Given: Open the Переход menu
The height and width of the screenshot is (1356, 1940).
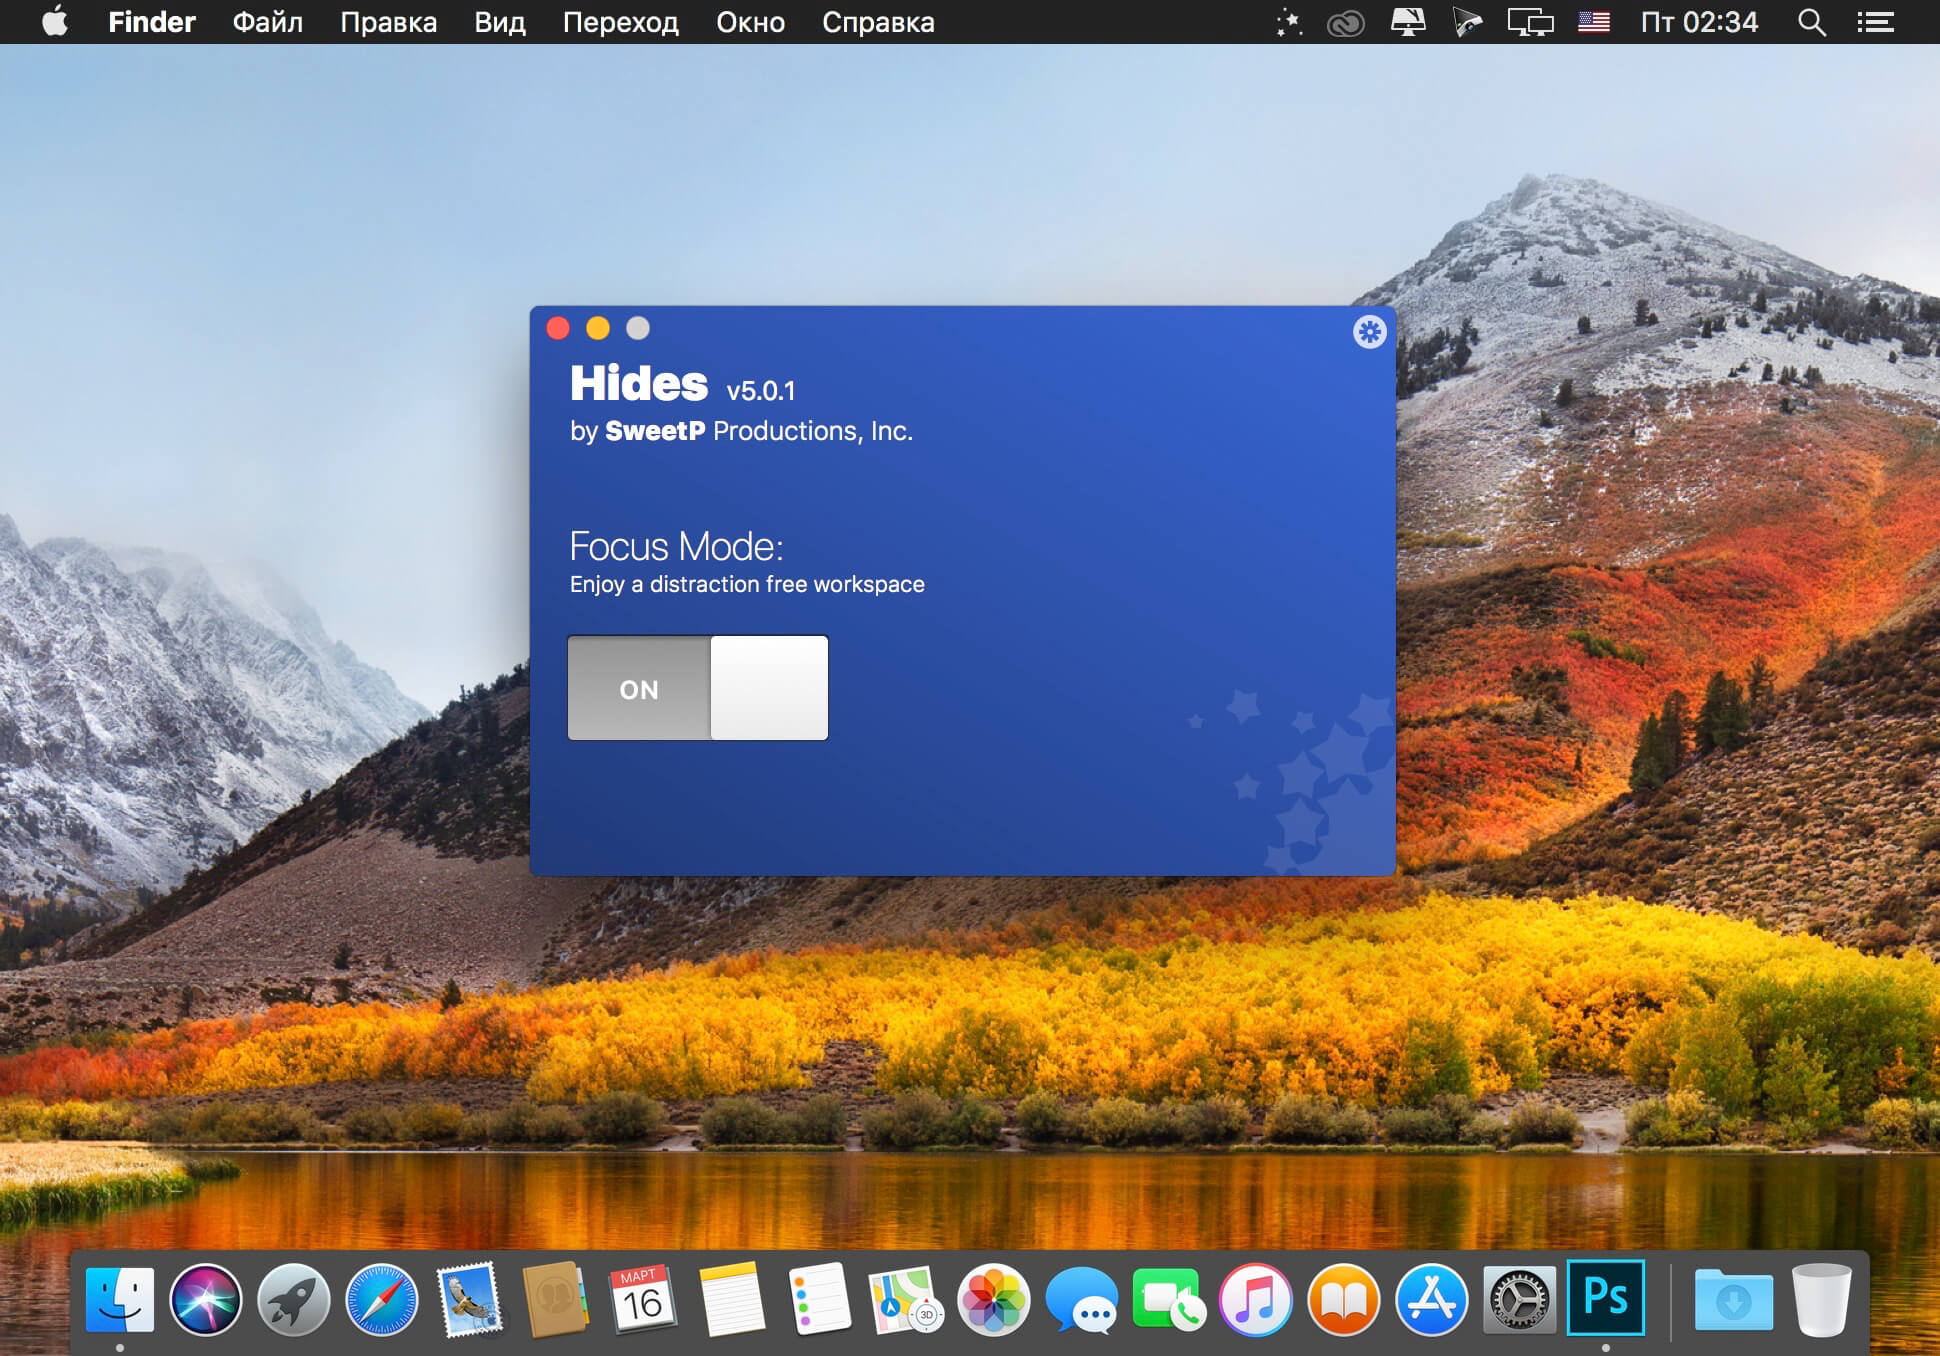Looking at the screenshot, I should point(620,21).
